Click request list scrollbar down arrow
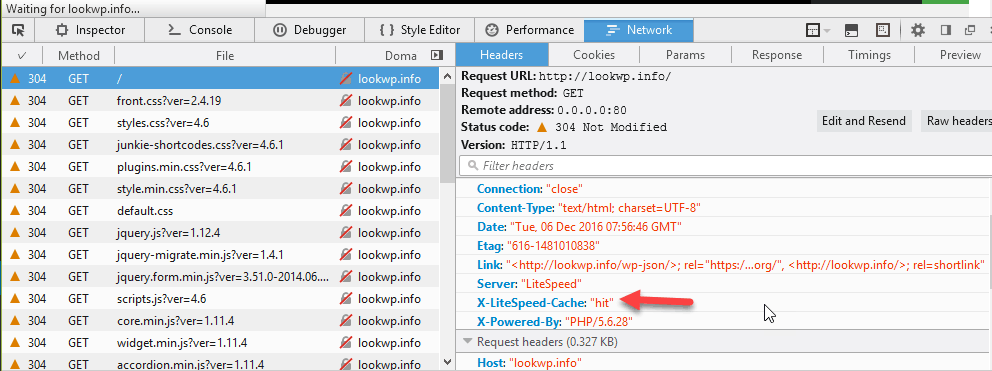992x371 pixels. [447, 363]
